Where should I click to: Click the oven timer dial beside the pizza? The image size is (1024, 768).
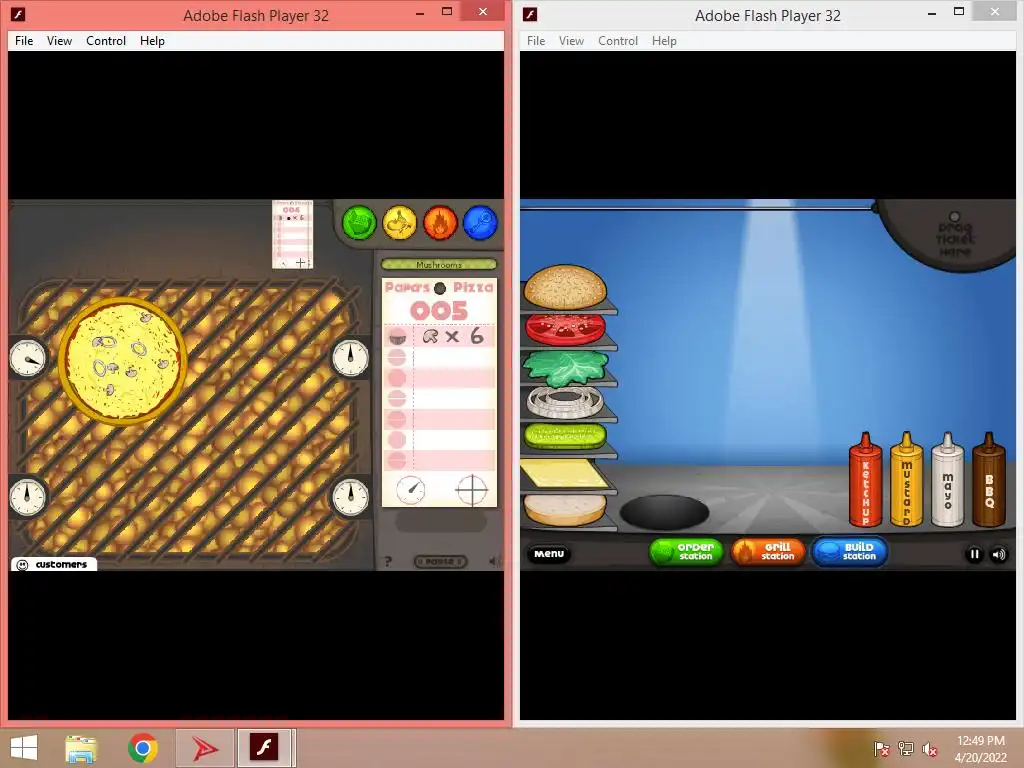point(28,358)
